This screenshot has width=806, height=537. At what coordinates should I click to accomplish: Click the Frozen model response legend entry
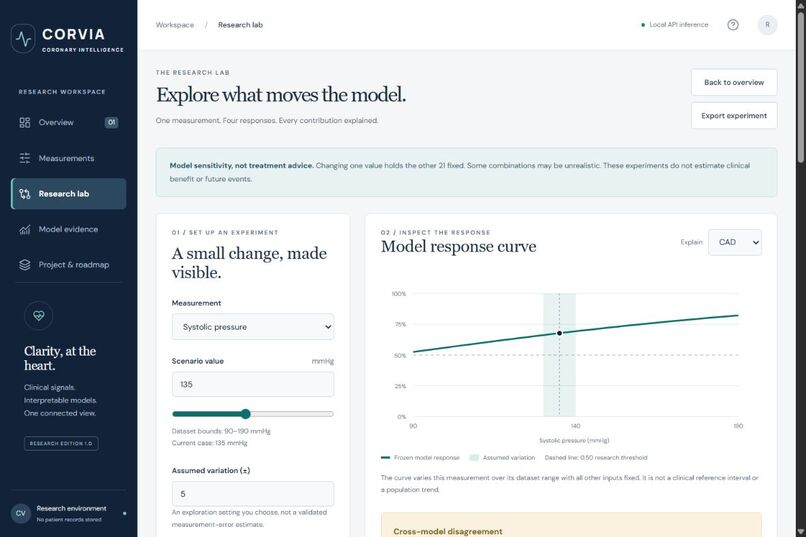(420, 457)
